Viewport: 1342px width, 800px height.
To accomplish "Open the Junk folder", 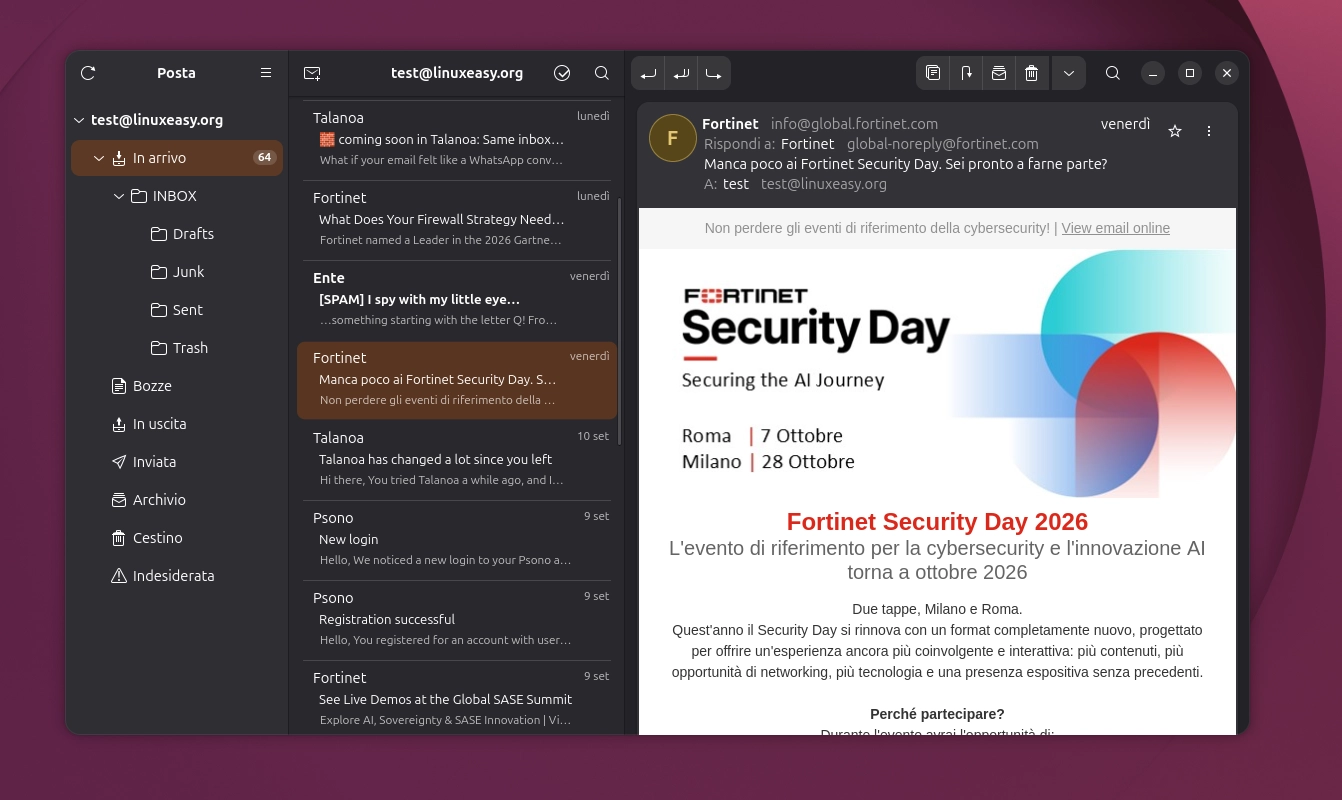I will pyautogui.click(x=177, y=272).
